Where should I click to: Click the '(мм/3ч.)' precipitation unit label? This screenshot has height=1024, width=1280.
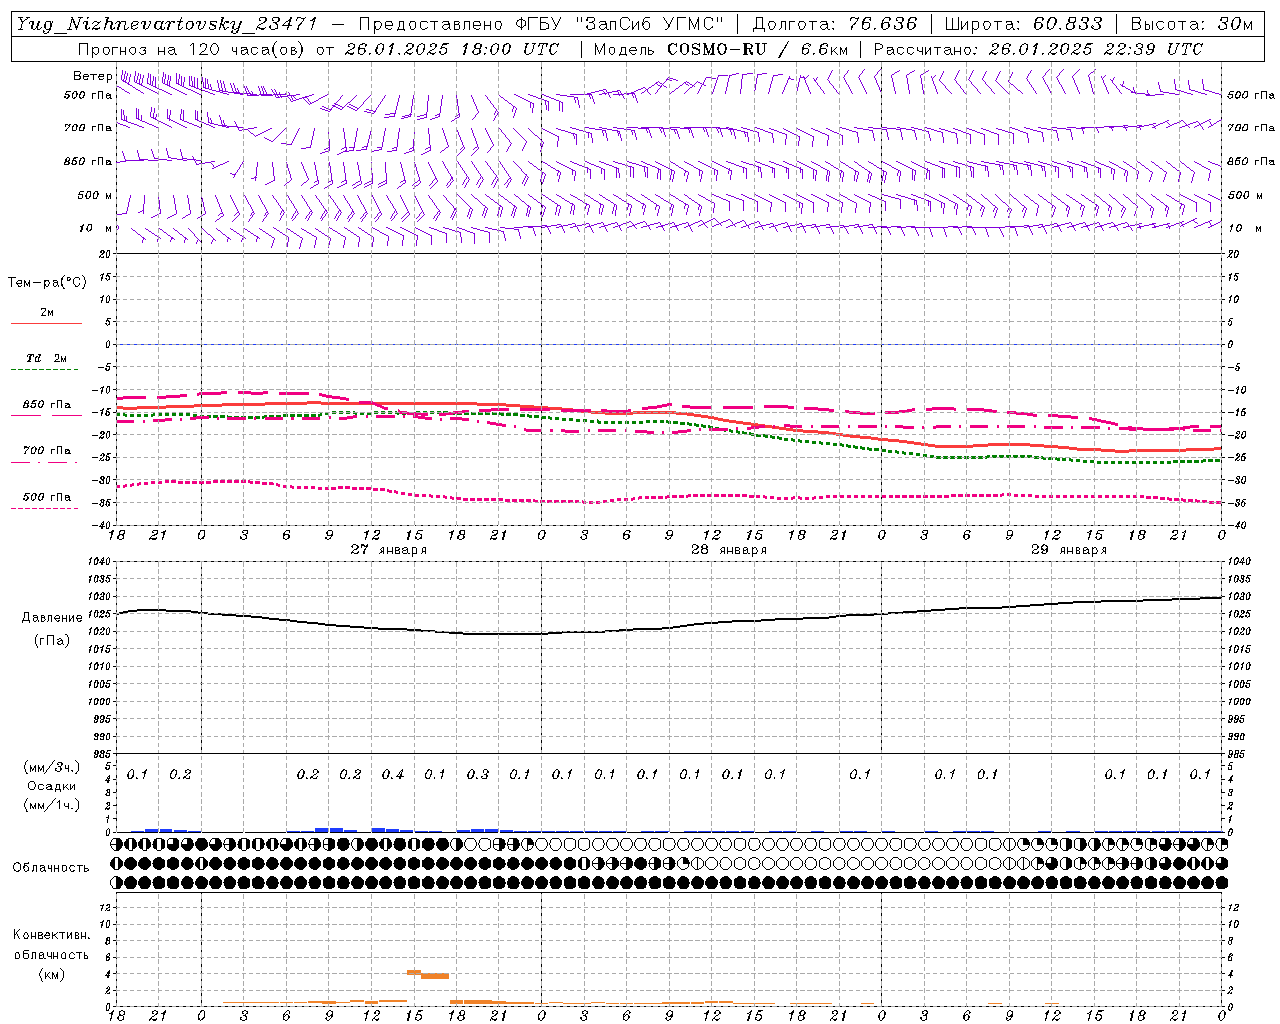tap(52, 767)
